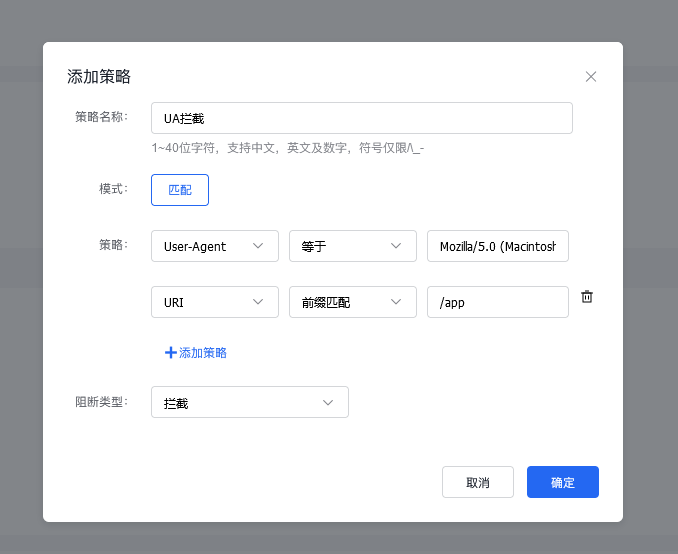Click the chevron arrow in the 拦截 selector

(x=328, y=402)
